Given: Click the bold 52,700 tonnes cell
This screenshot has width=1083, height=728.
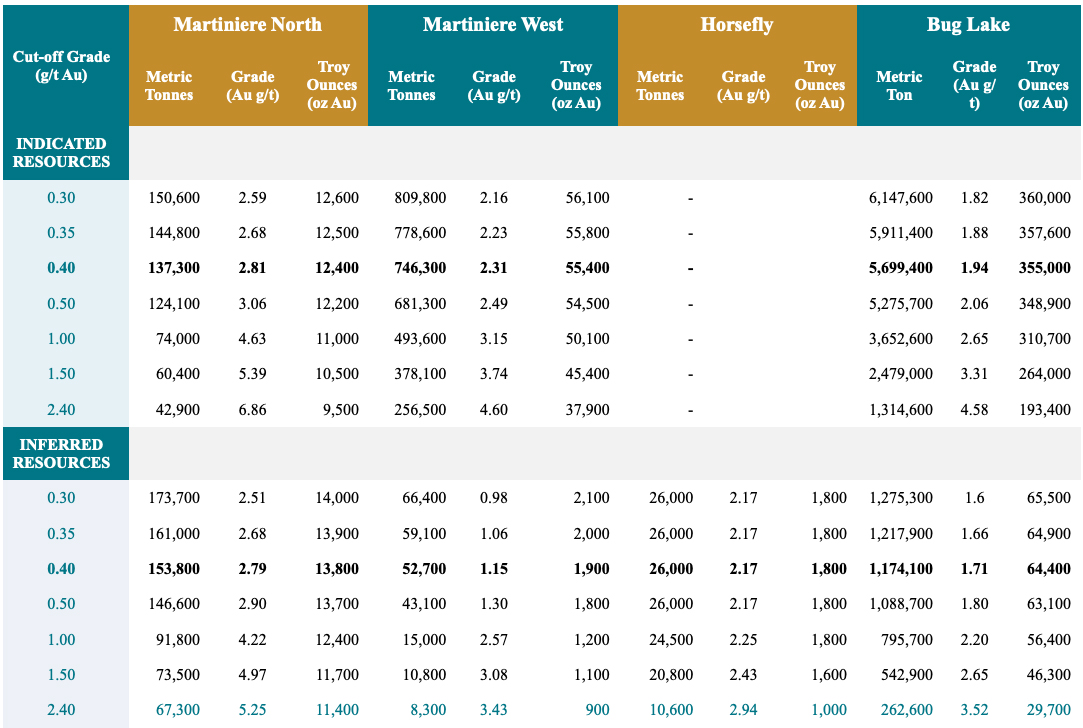Looking at the screenshot, I should [x=424, y=568].
